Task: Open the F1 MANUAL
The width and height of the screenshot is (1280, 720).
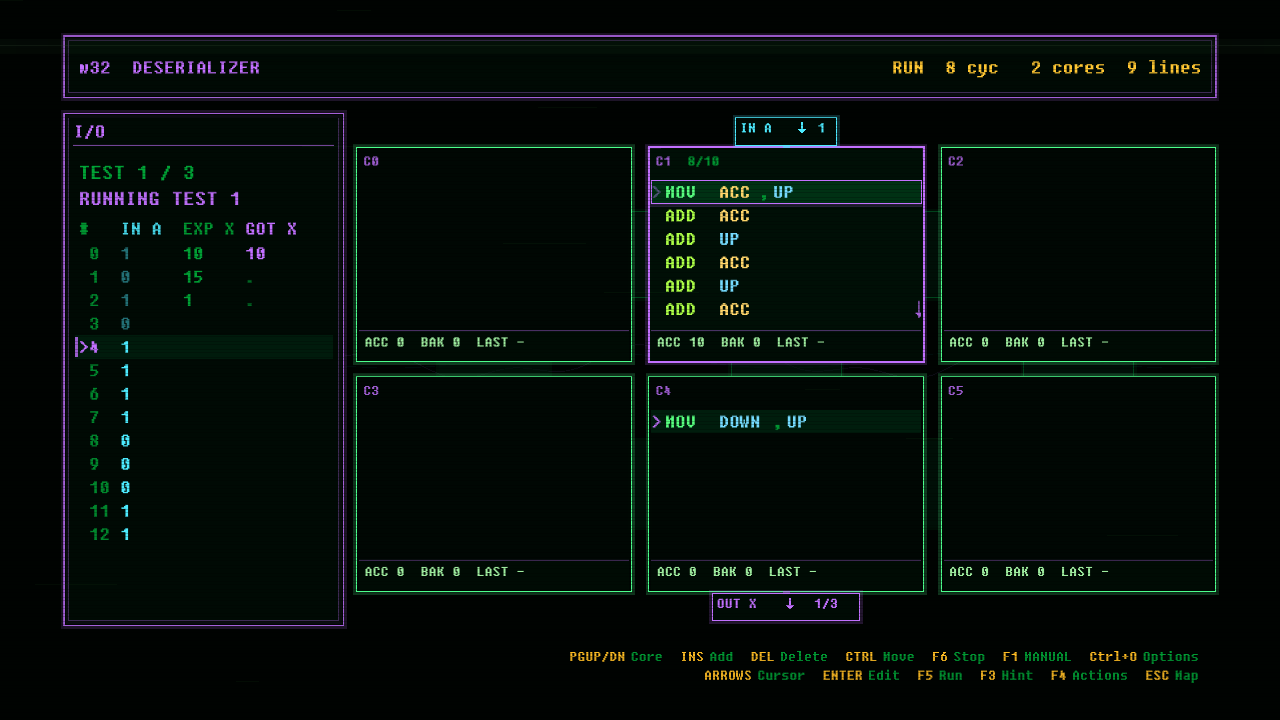Action: coord(1036,657)
